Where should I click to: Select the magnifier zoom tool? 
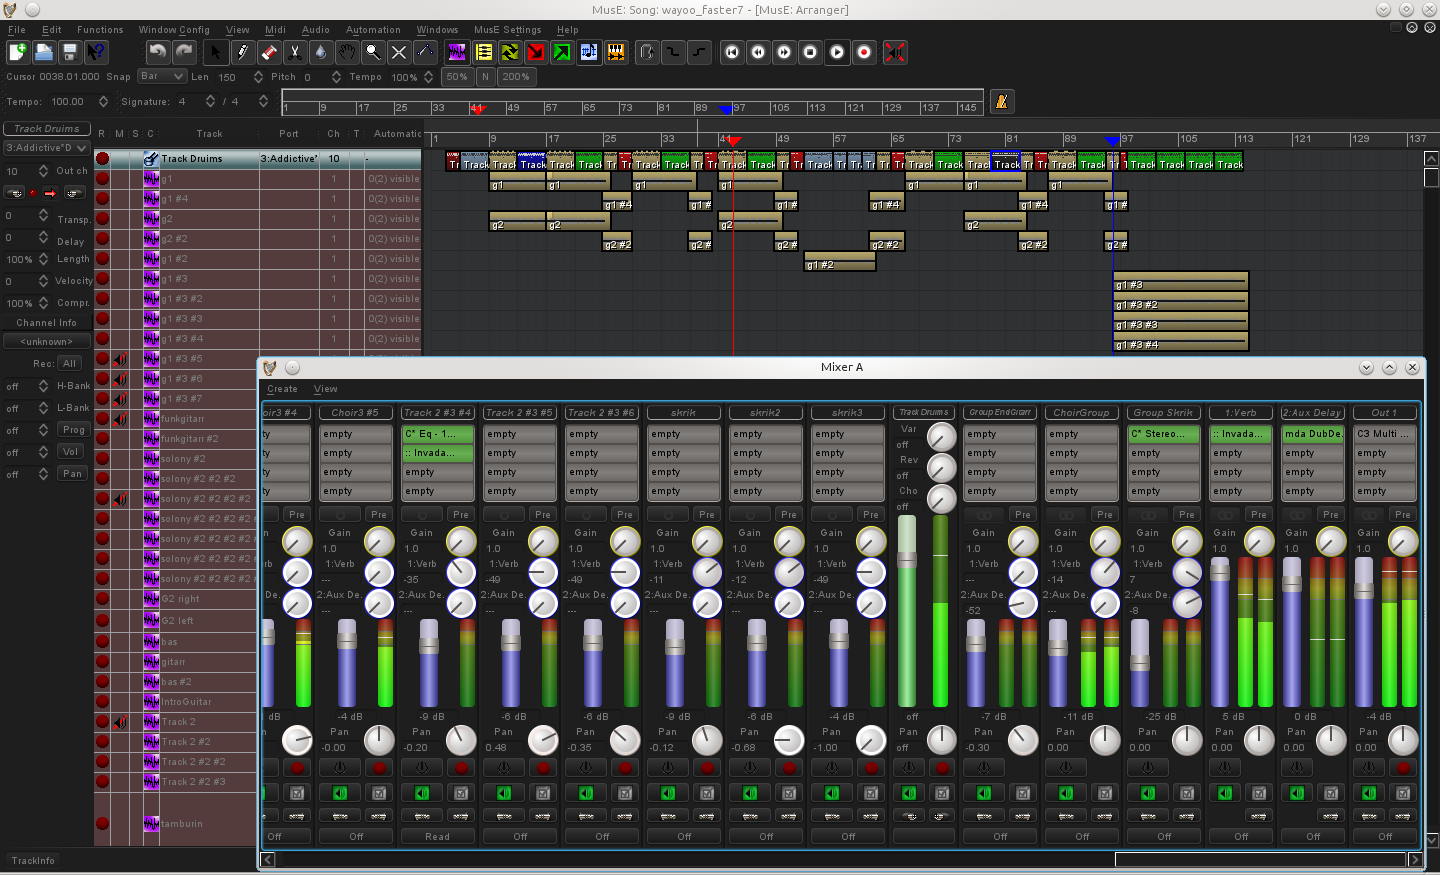pyautogui.click(x=372, y=52)
